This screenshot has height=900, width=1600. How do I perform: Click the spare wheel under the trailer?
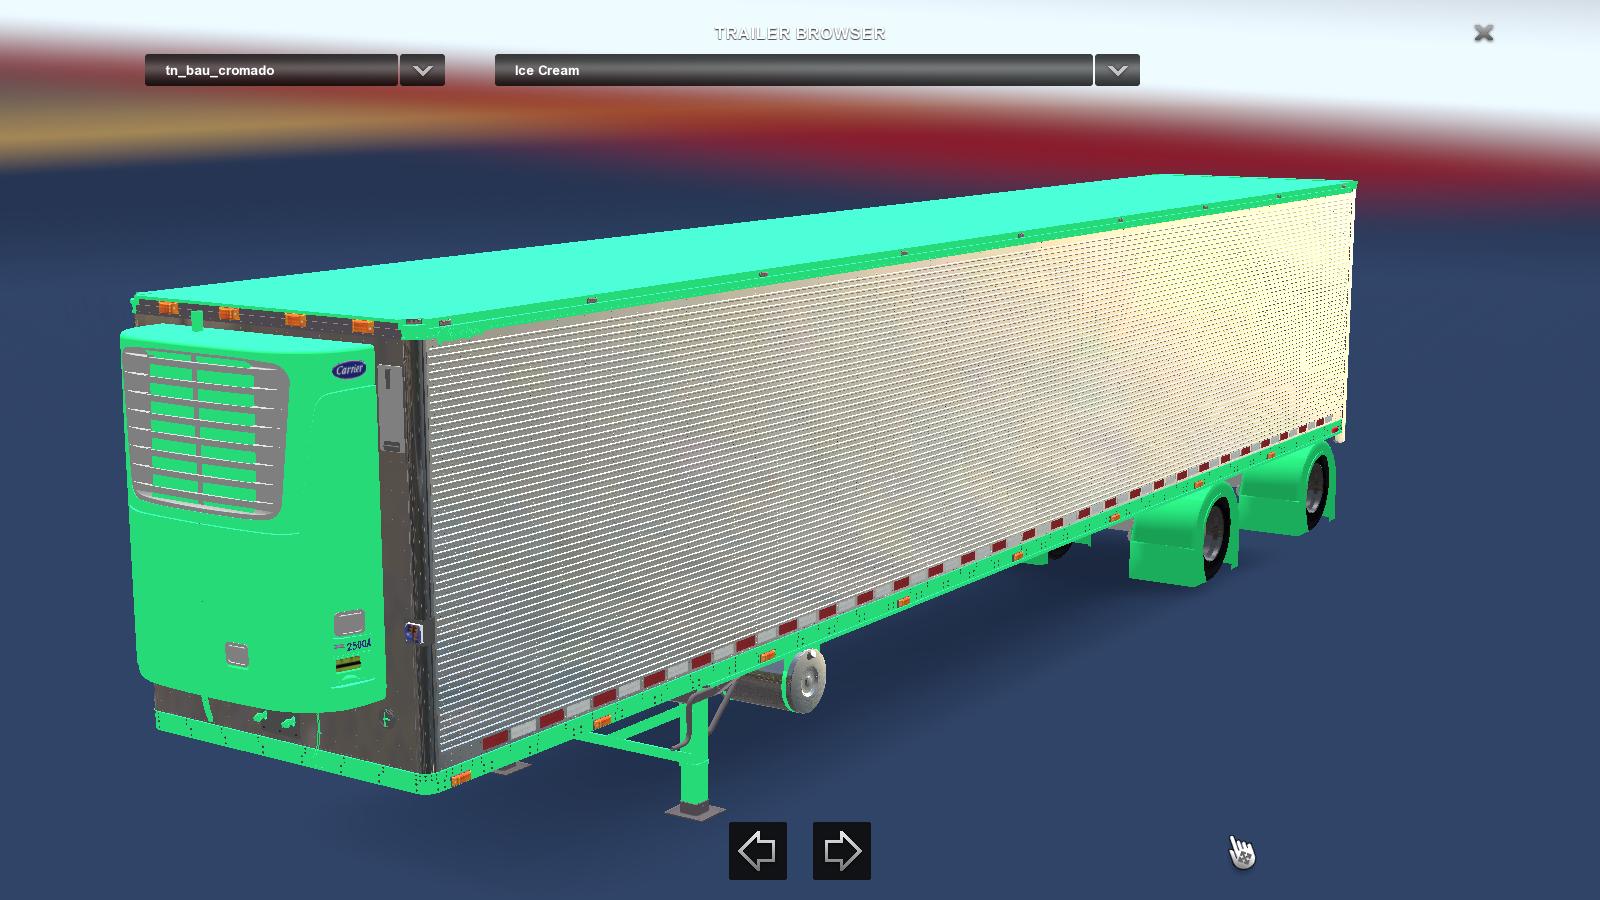click(804, 680)
